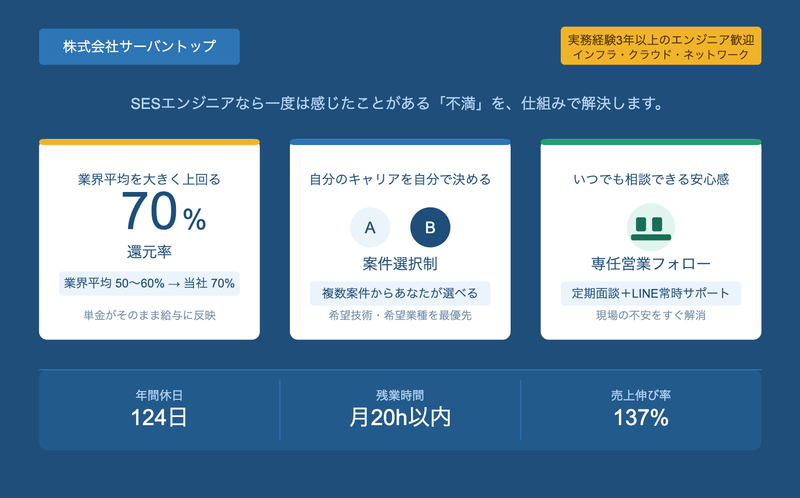Image resolution: width=800 pixels, height=498 pixels.
Task: Click the 単金がそのまま給与に反映 caption
Action: 149,316
